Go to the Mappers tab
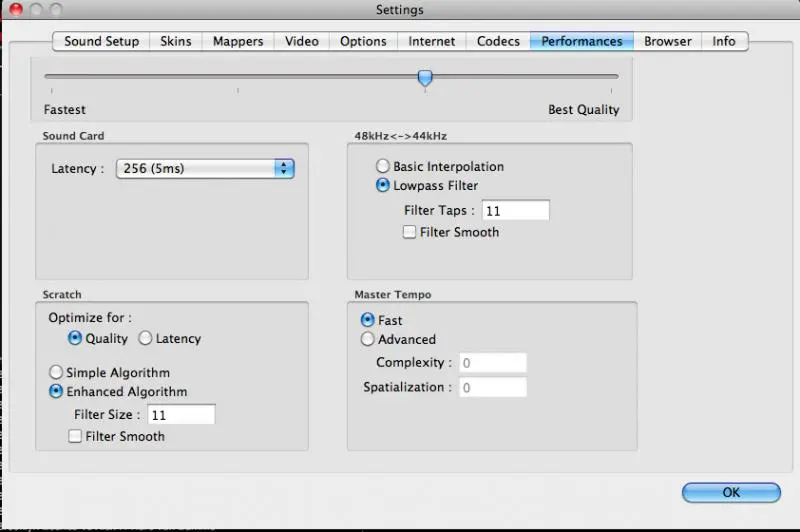Screen dimensions: 800x532 pos(238,41)
